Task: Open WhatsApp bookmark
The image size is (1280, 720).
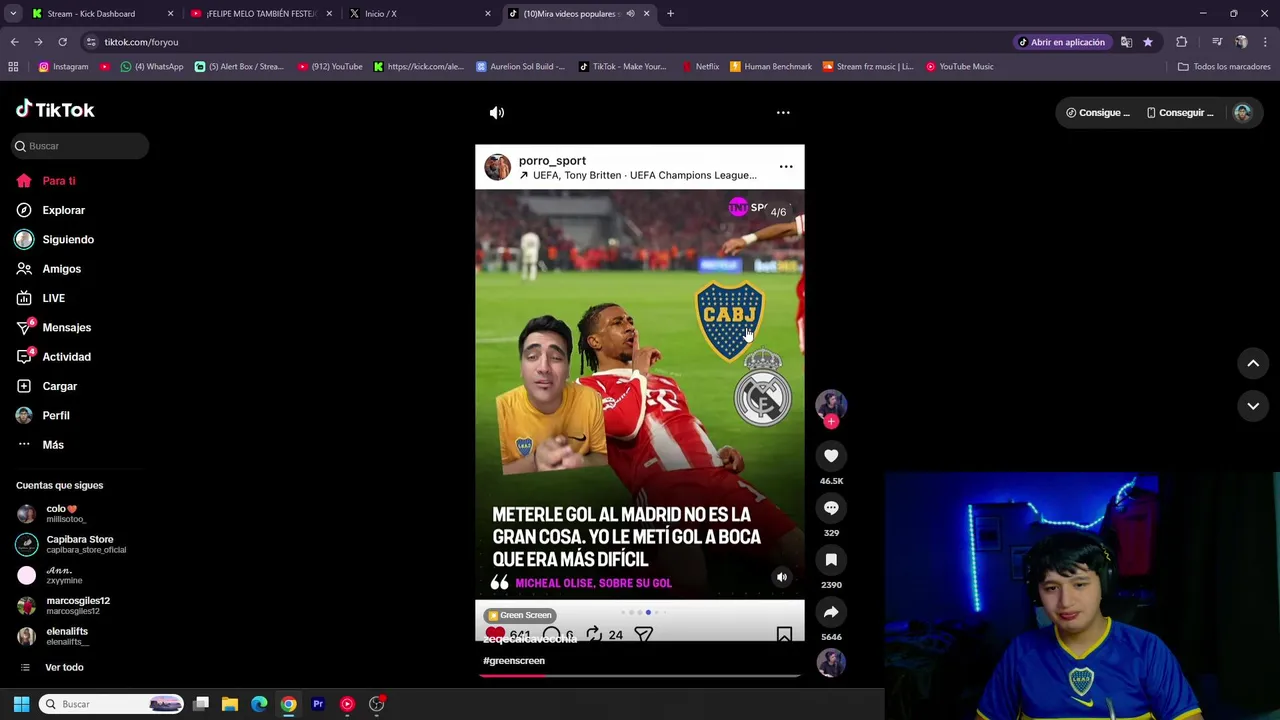Action: [151, 67]
